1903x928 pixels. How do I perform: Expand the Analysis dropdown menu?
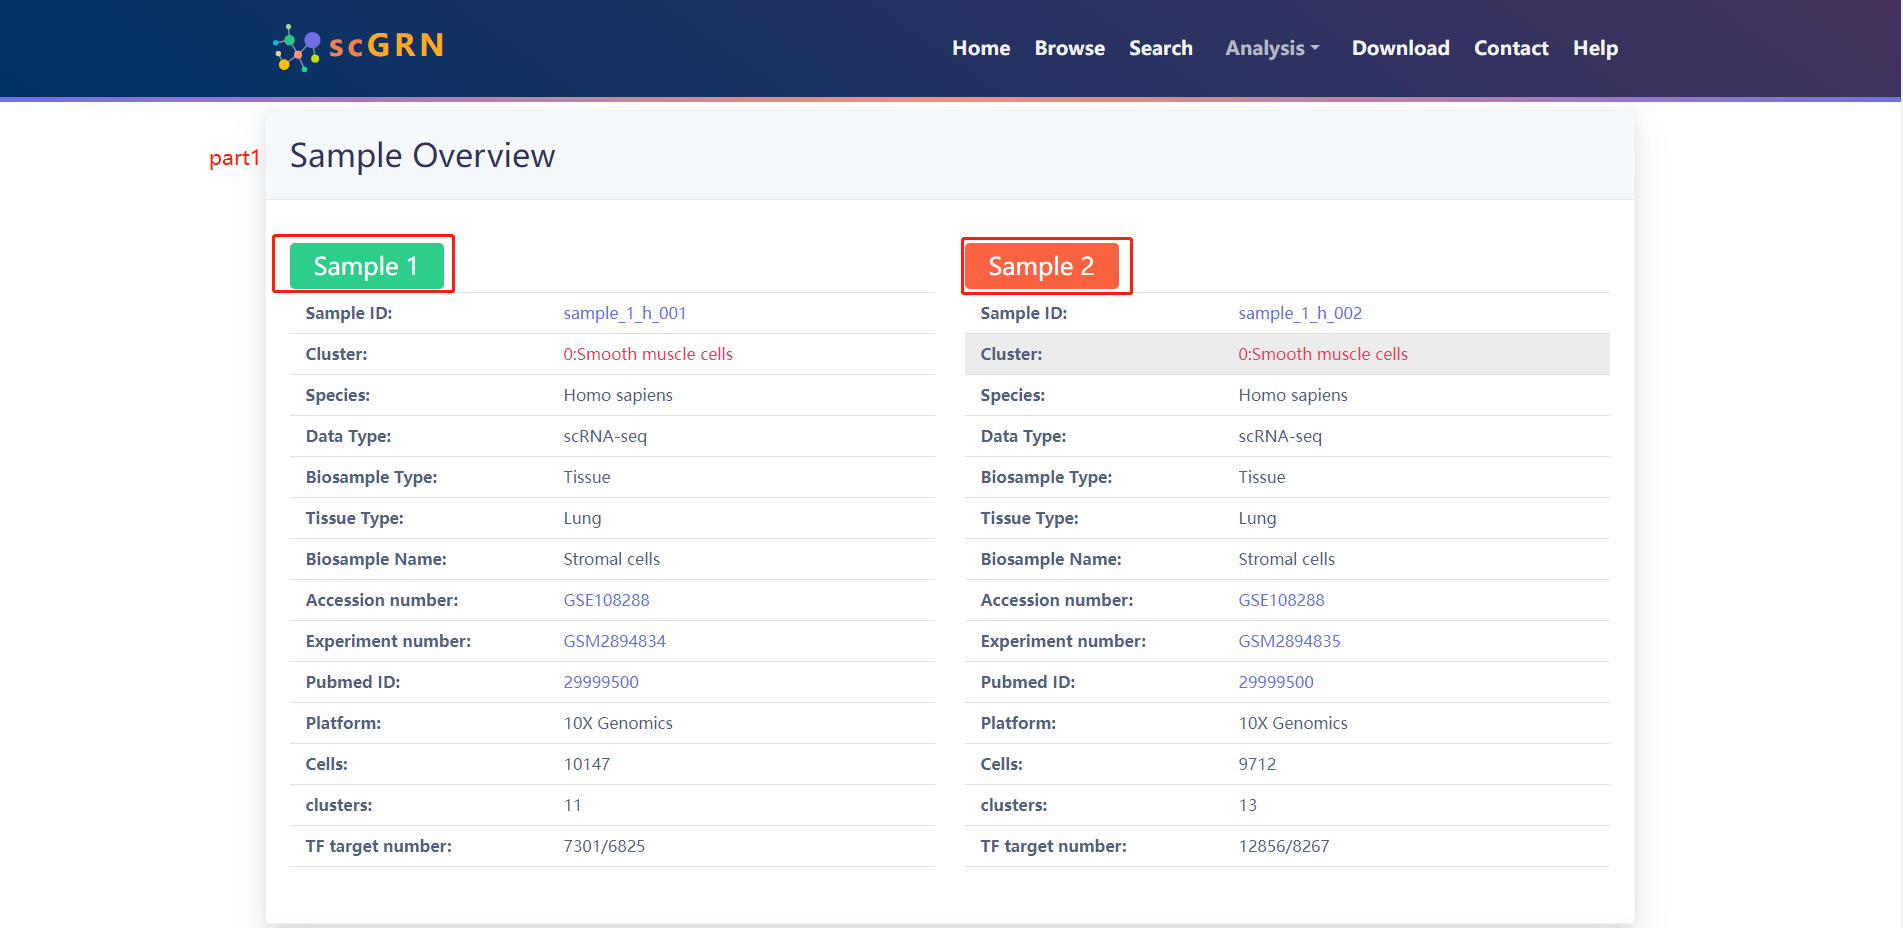pos(1272,48)
